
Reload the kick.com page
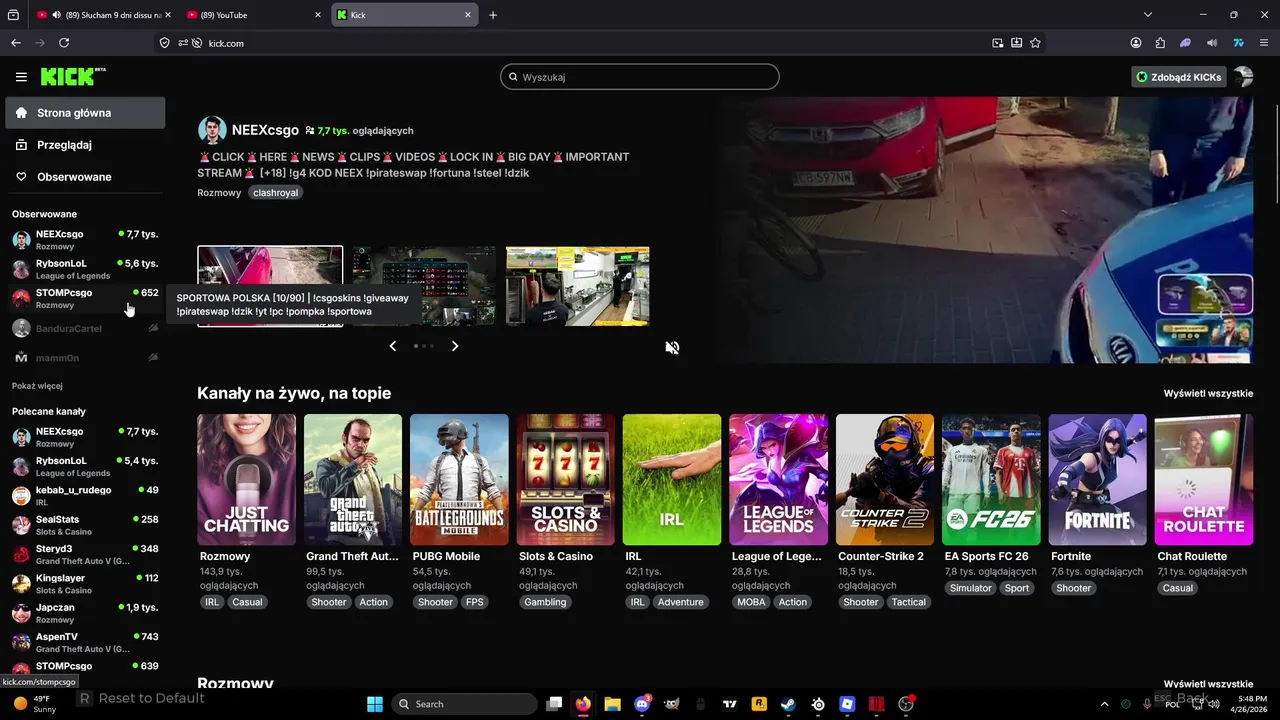(x=64, y=43)
